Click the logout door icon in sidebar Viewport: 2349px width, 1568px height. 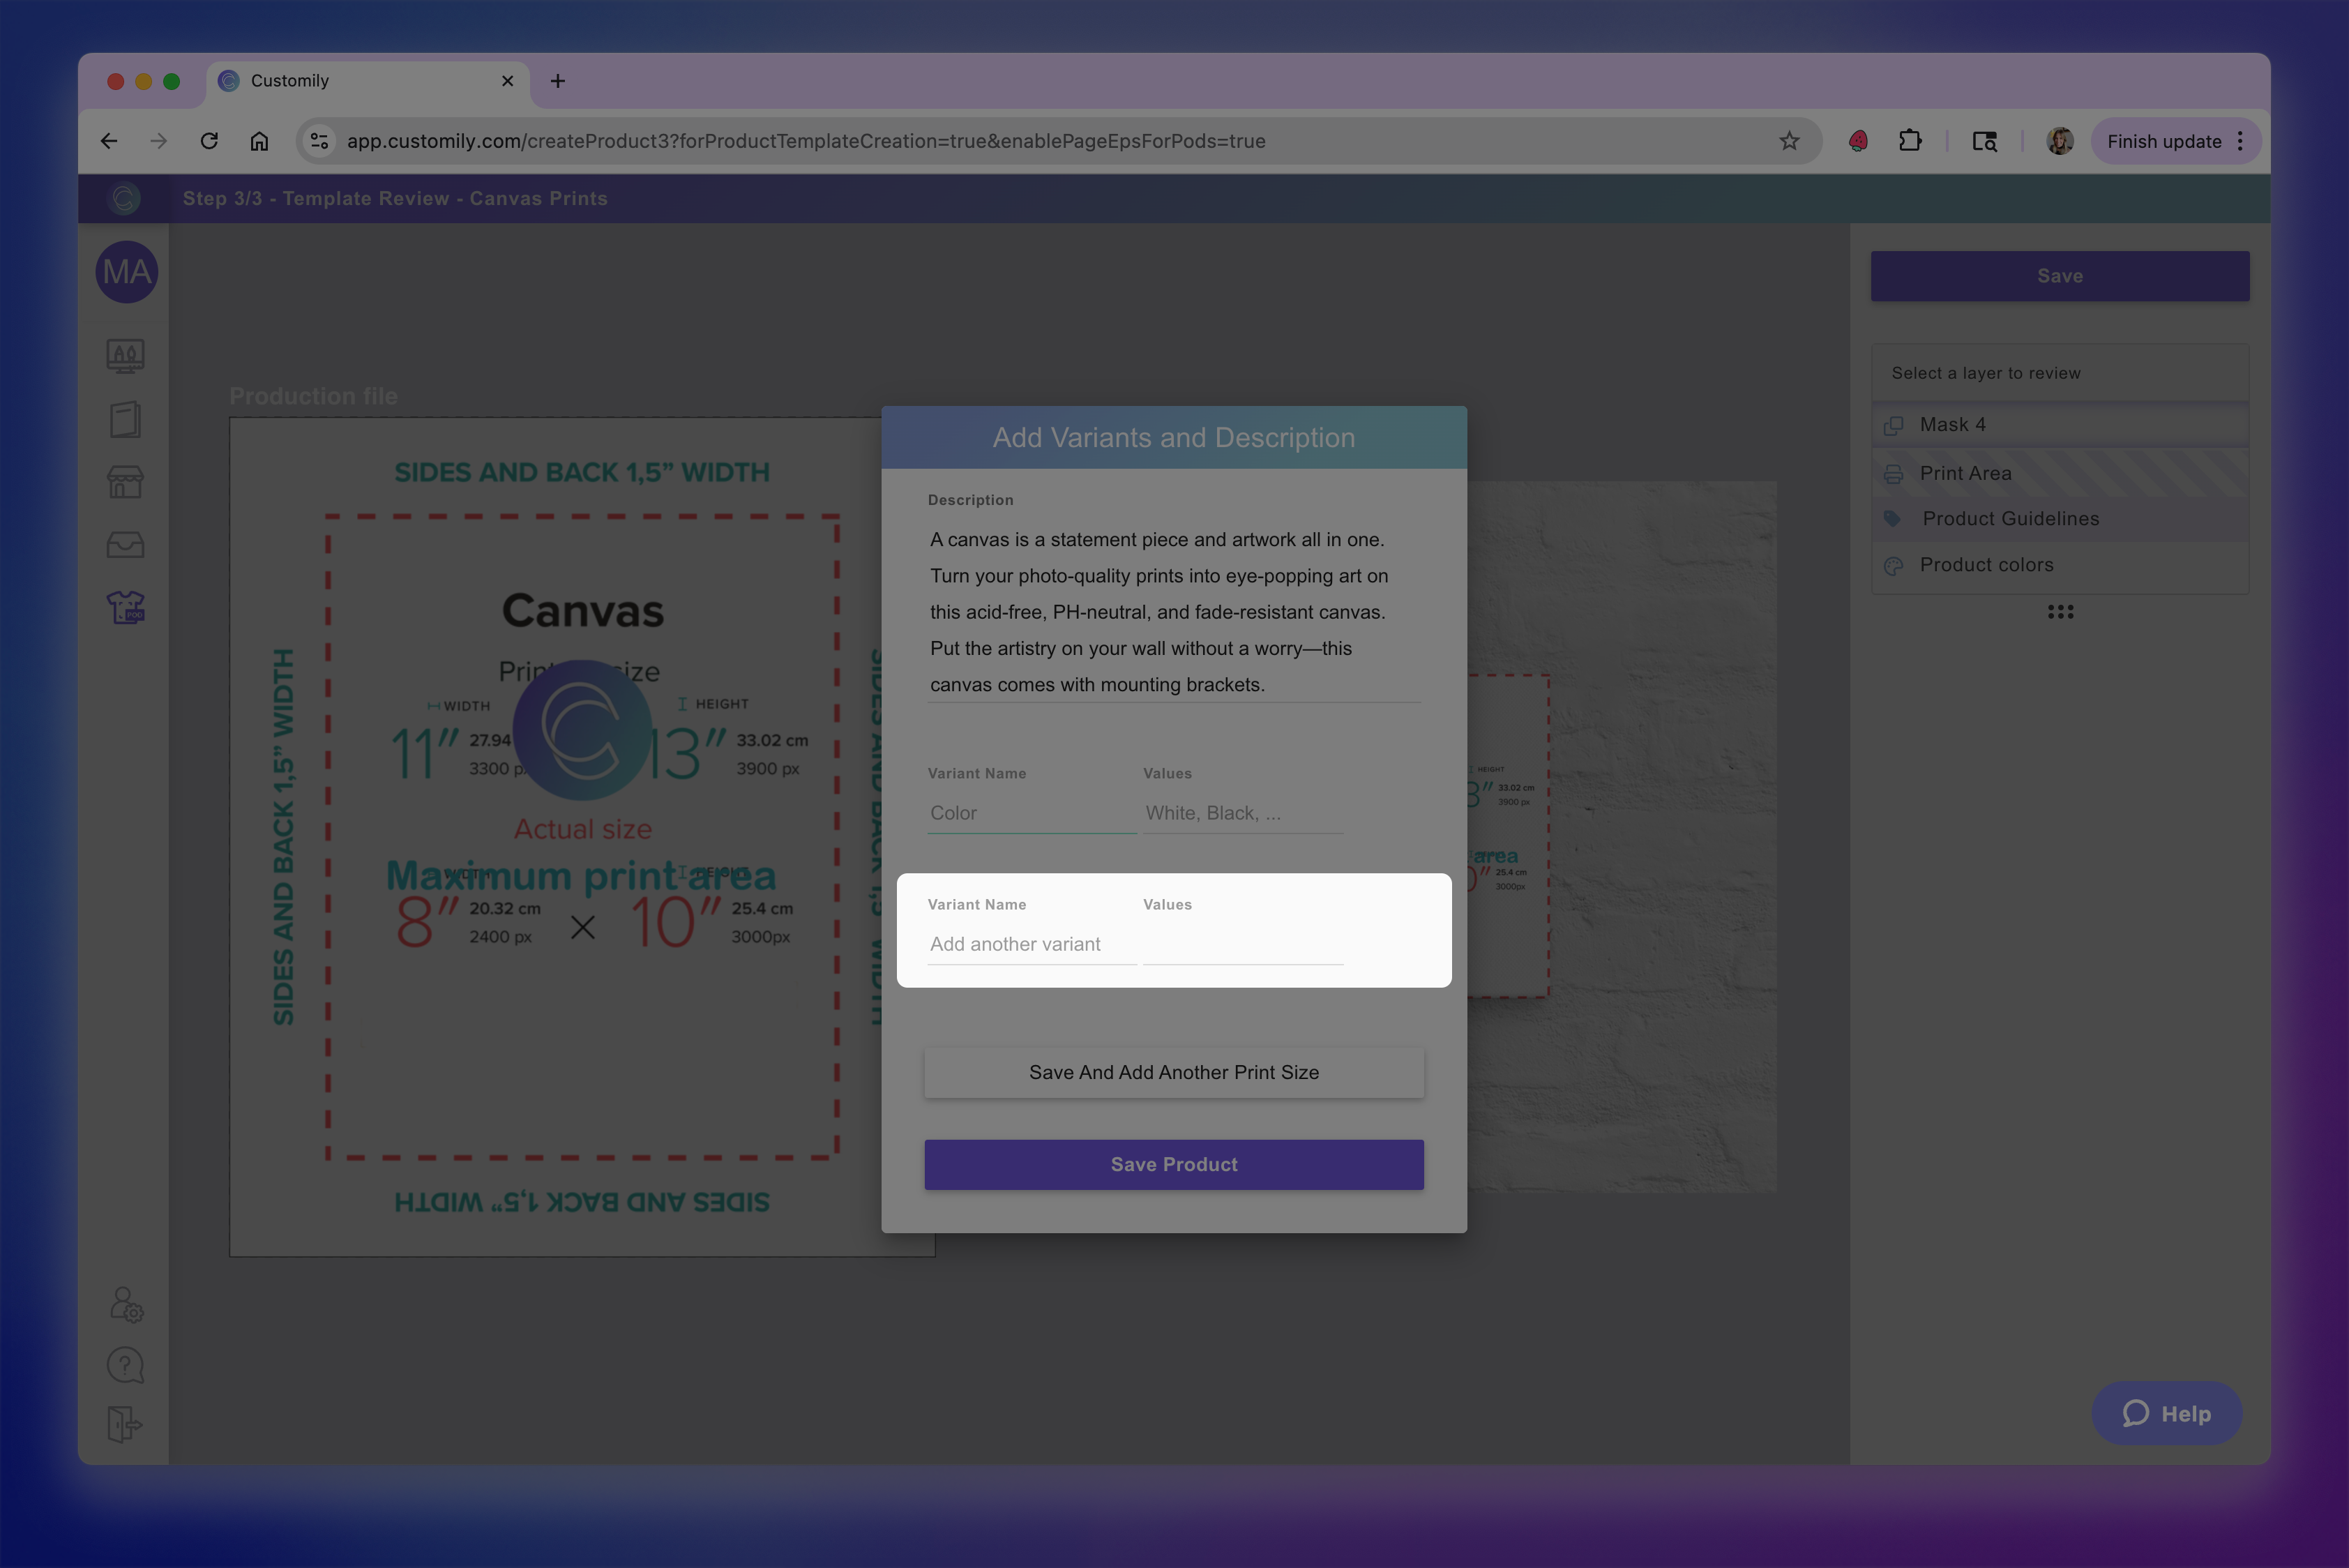(x=125, y=1425)
